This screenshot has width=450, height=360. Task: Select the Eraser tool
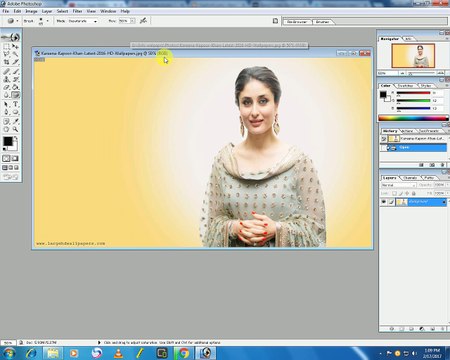(x=6, y=87)
